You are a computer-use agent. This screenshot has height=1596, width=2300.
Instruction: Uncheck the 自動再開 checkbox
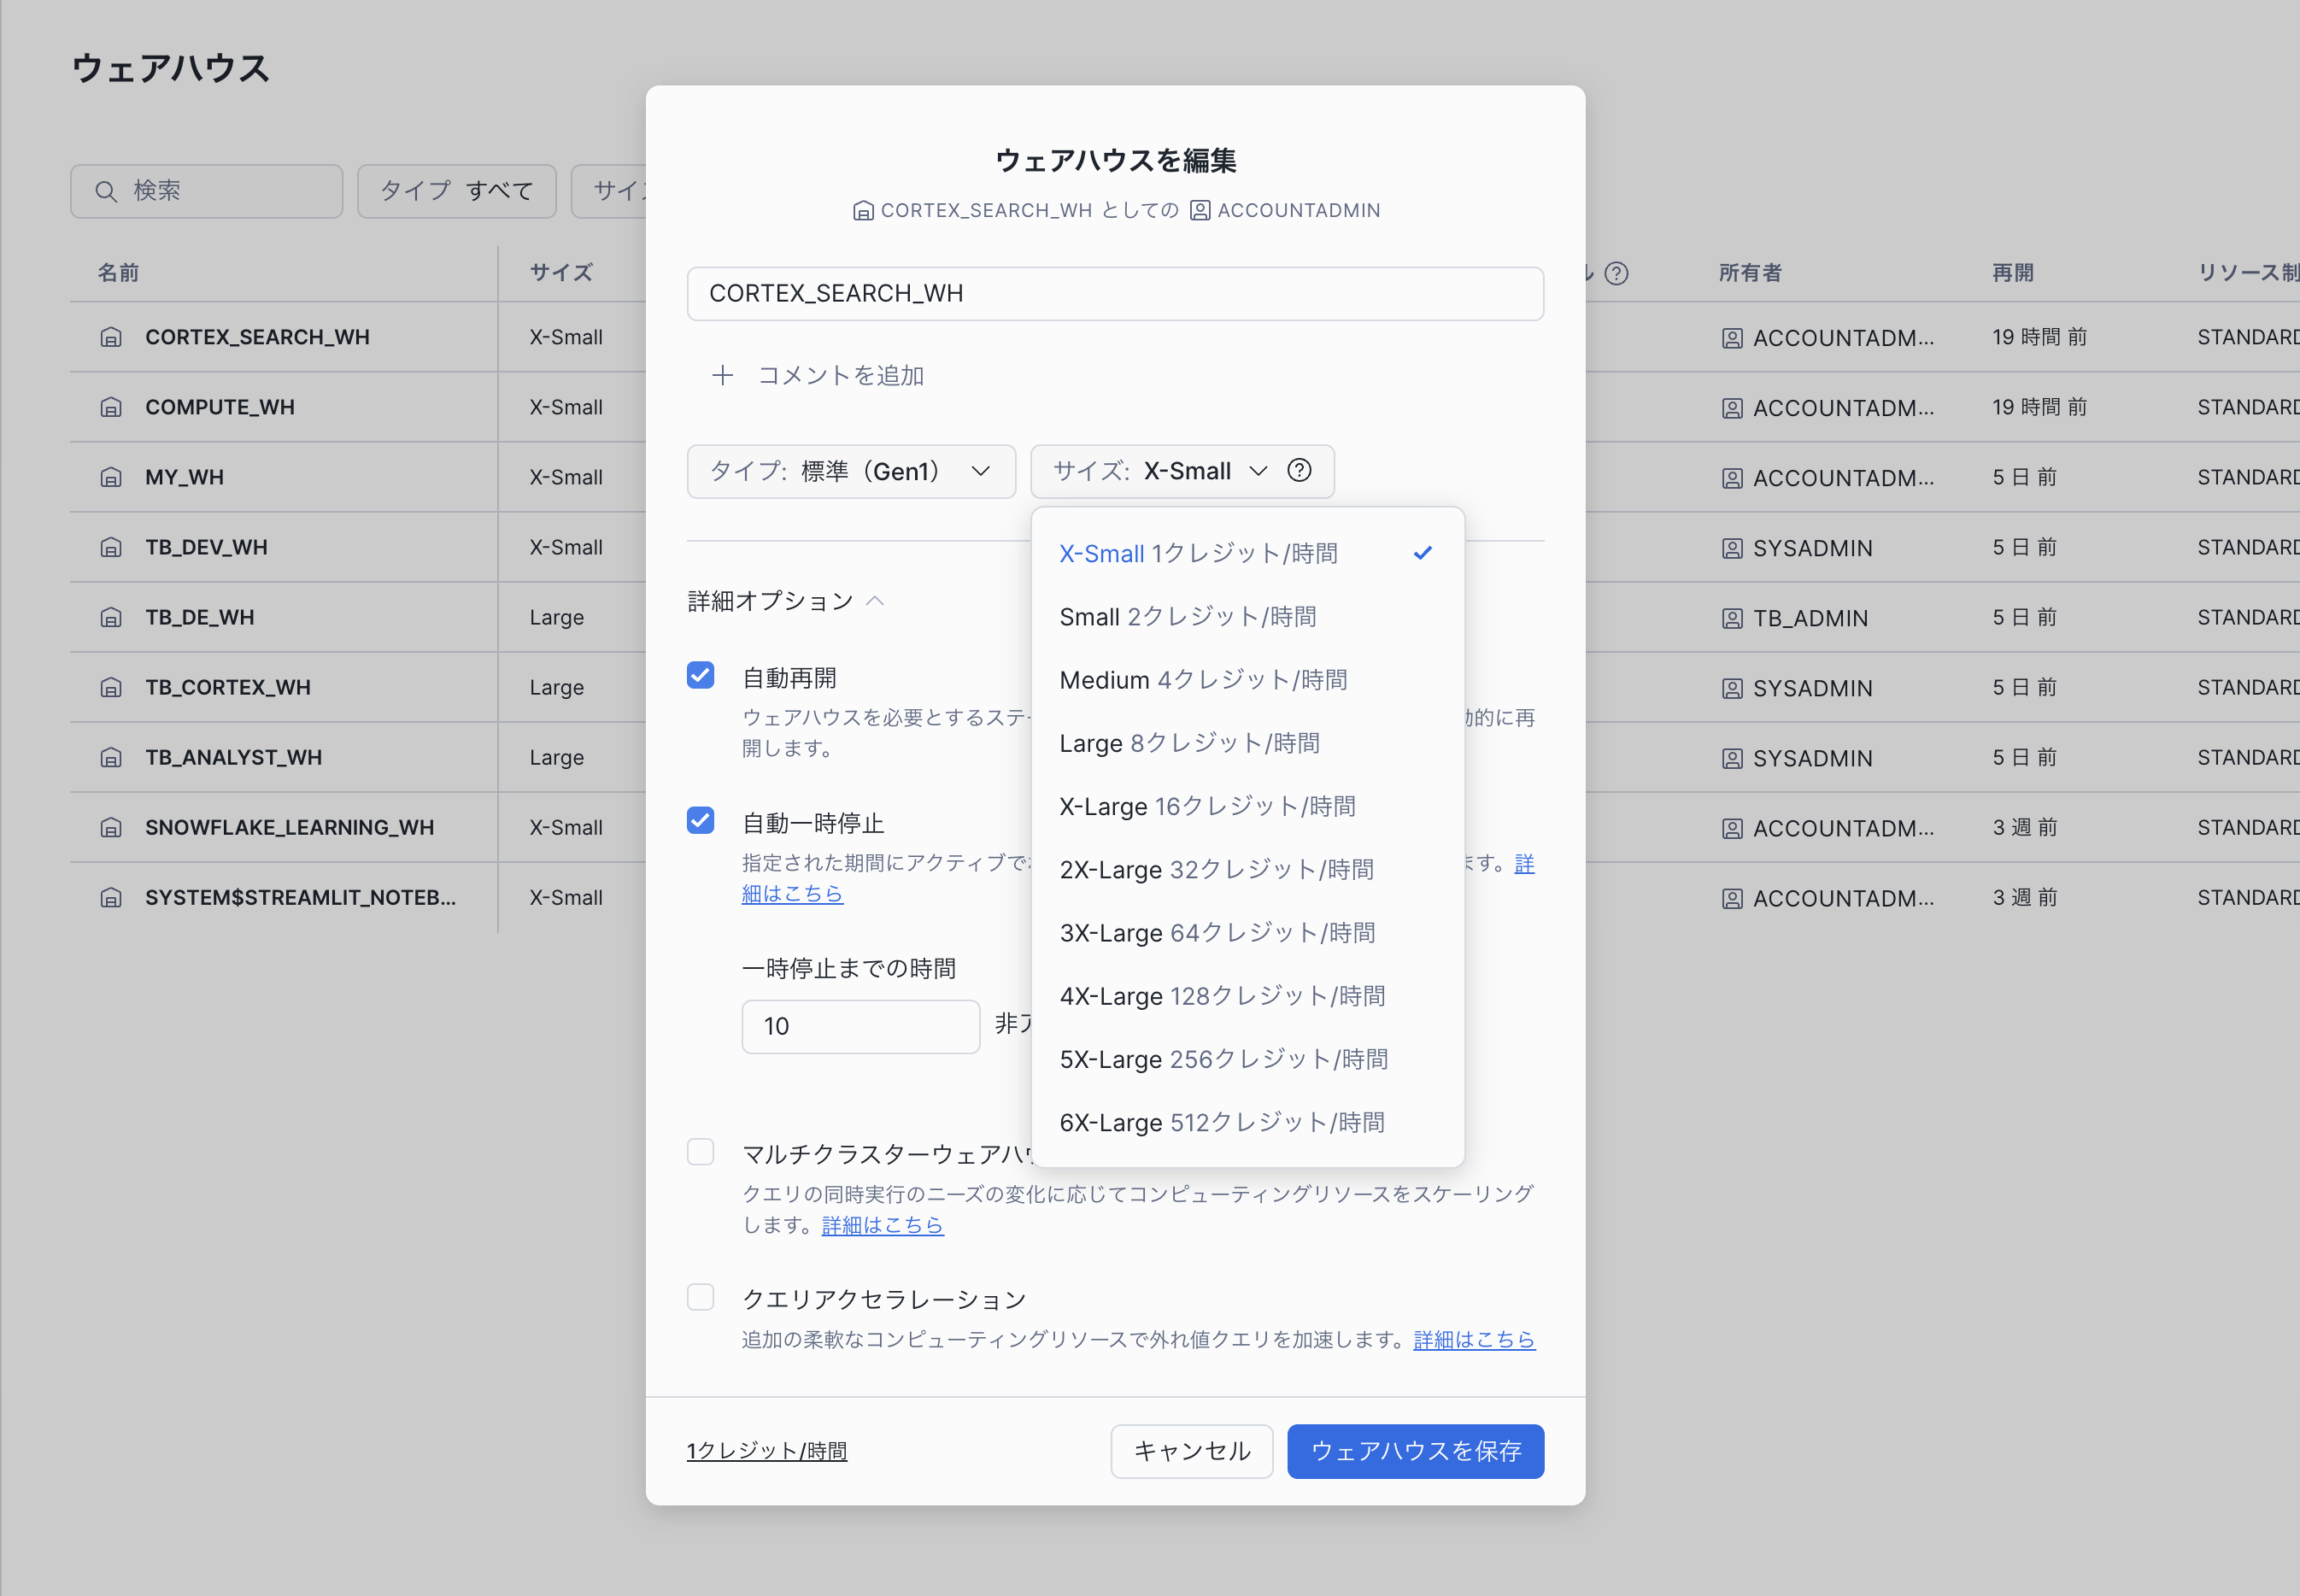(x=700, y=676)
